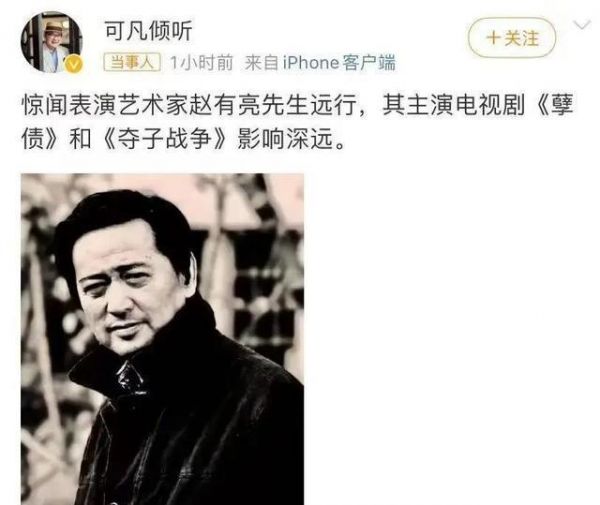Viewport: 600px width, 505px height.
Task: Click the title 《夺子战争》 in the post
Action: [165, 138]
